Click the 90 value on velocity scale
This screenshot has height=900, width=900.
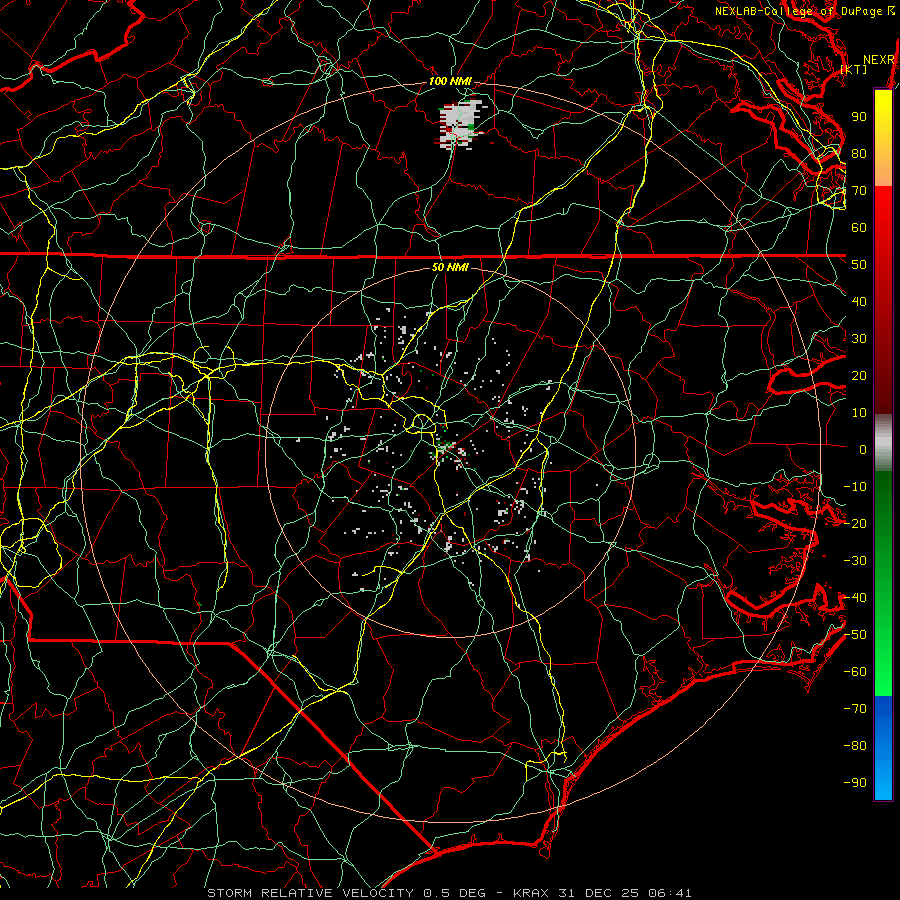point(859,117)
